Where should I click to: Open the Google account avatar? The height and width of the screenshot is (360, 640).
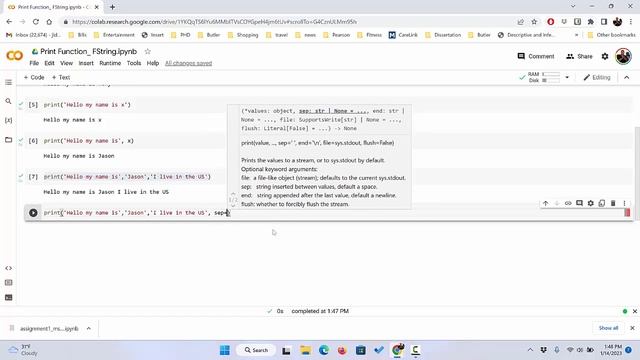[x=623, y=56]
